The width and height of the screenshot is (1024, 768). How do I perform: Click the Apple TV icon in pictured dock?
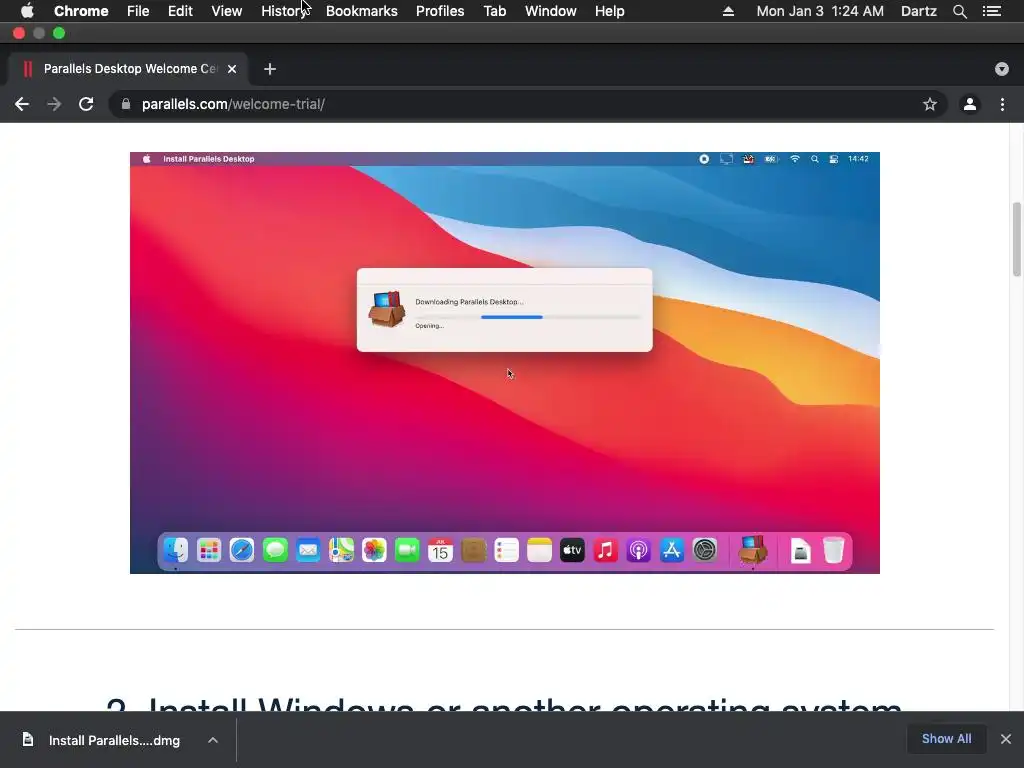coord(572,551)
